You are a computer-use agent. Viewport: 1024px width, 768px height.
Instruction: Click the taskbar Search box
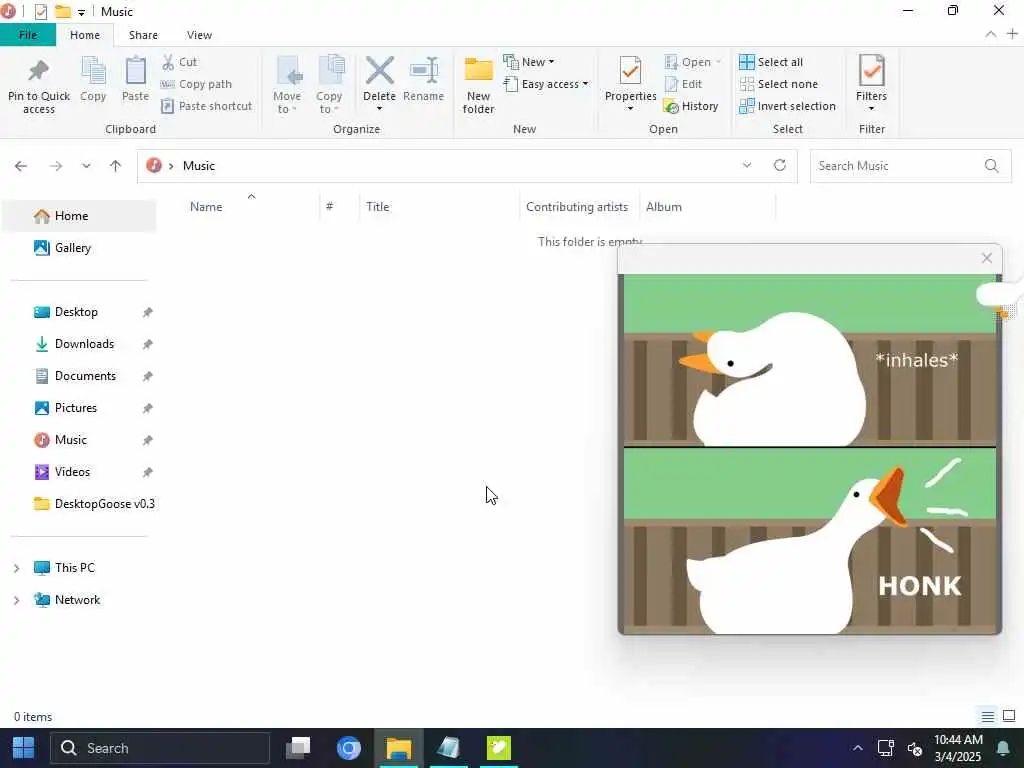point(160,748)
